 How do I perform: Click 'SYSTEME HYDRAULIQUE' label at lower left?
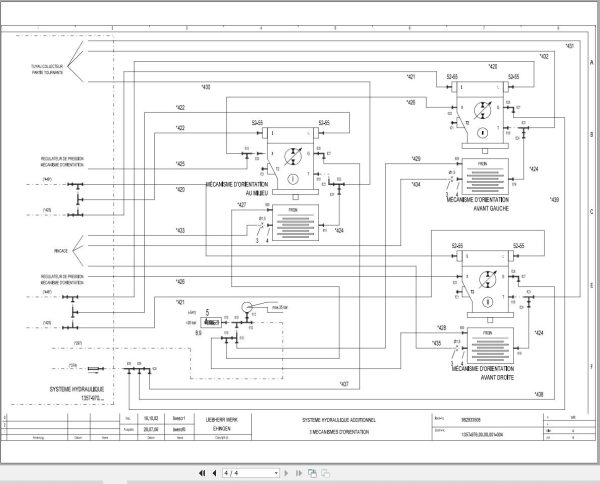pos(77,389)
